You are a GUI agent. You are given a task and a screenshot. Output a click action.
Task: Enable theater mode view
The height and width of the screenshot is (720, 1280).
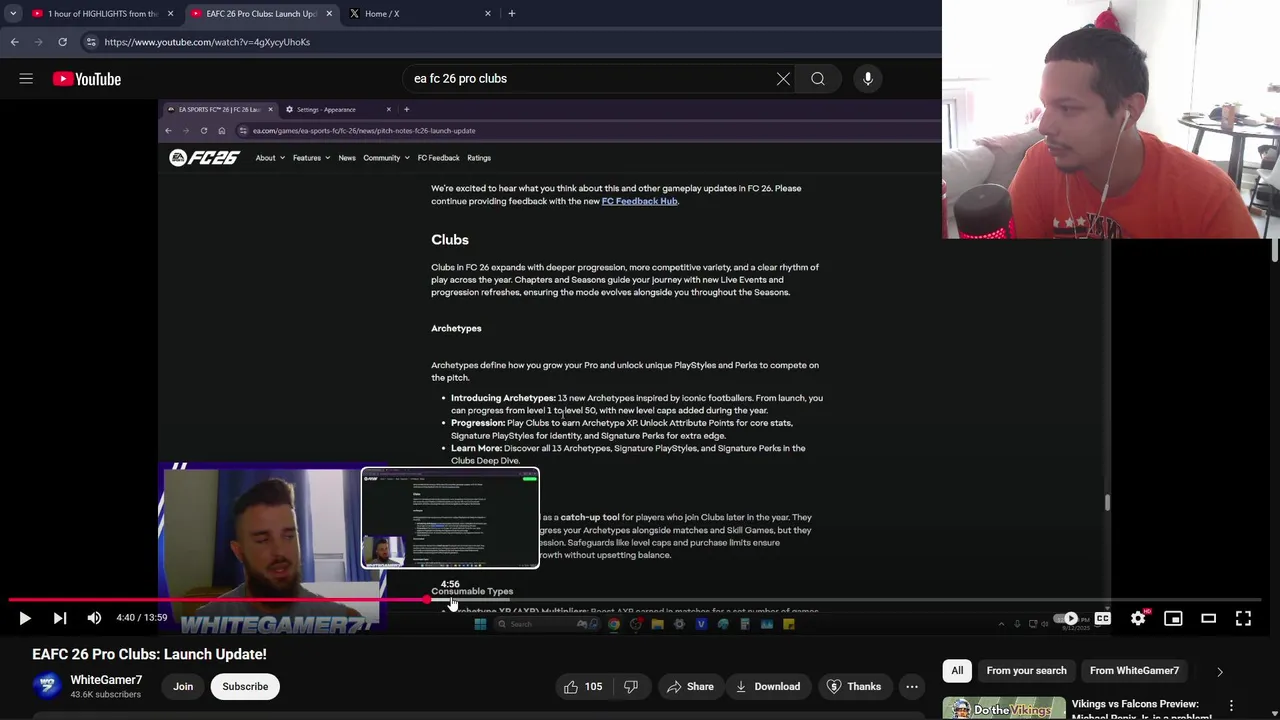[1208, 619]
